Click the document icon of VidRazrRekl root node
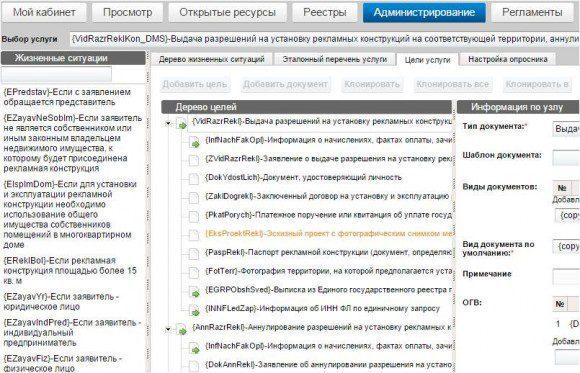The image size is (580, 373). [181, 123]
